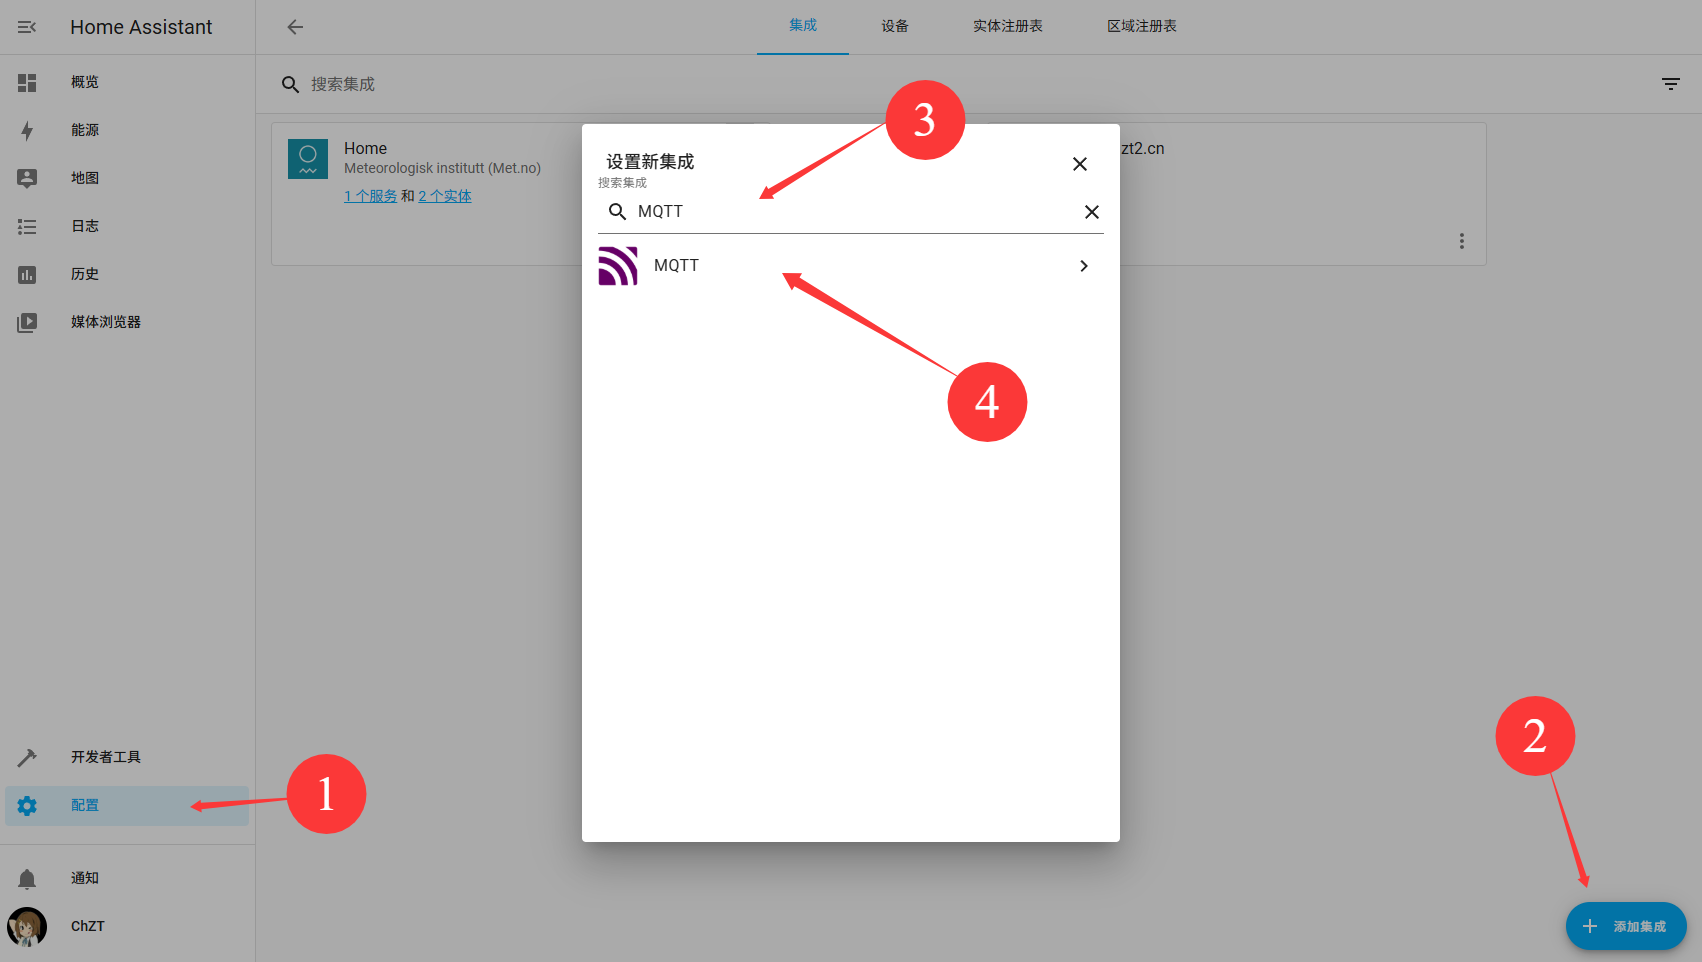Open 开发者工具 developer tools
Viewport: 1702px width, 962px height.
point(105,757)
